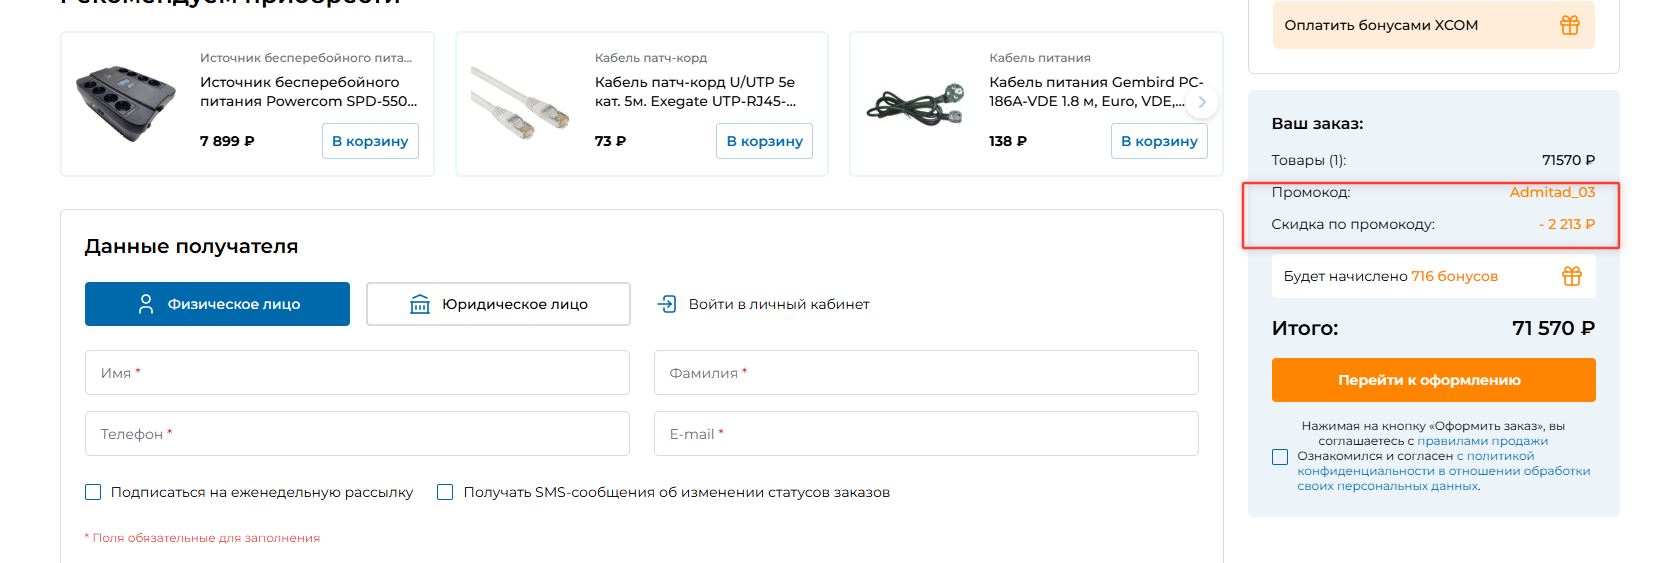The image size is (1668, 563).
Task: Click the Gembird power cable image
Action: tap(914, 104)
